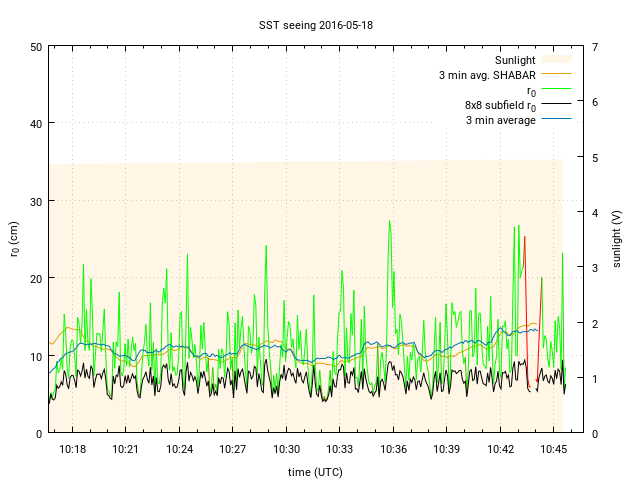
Task: Click the blue 3 min average legend line
Action: 556,120
